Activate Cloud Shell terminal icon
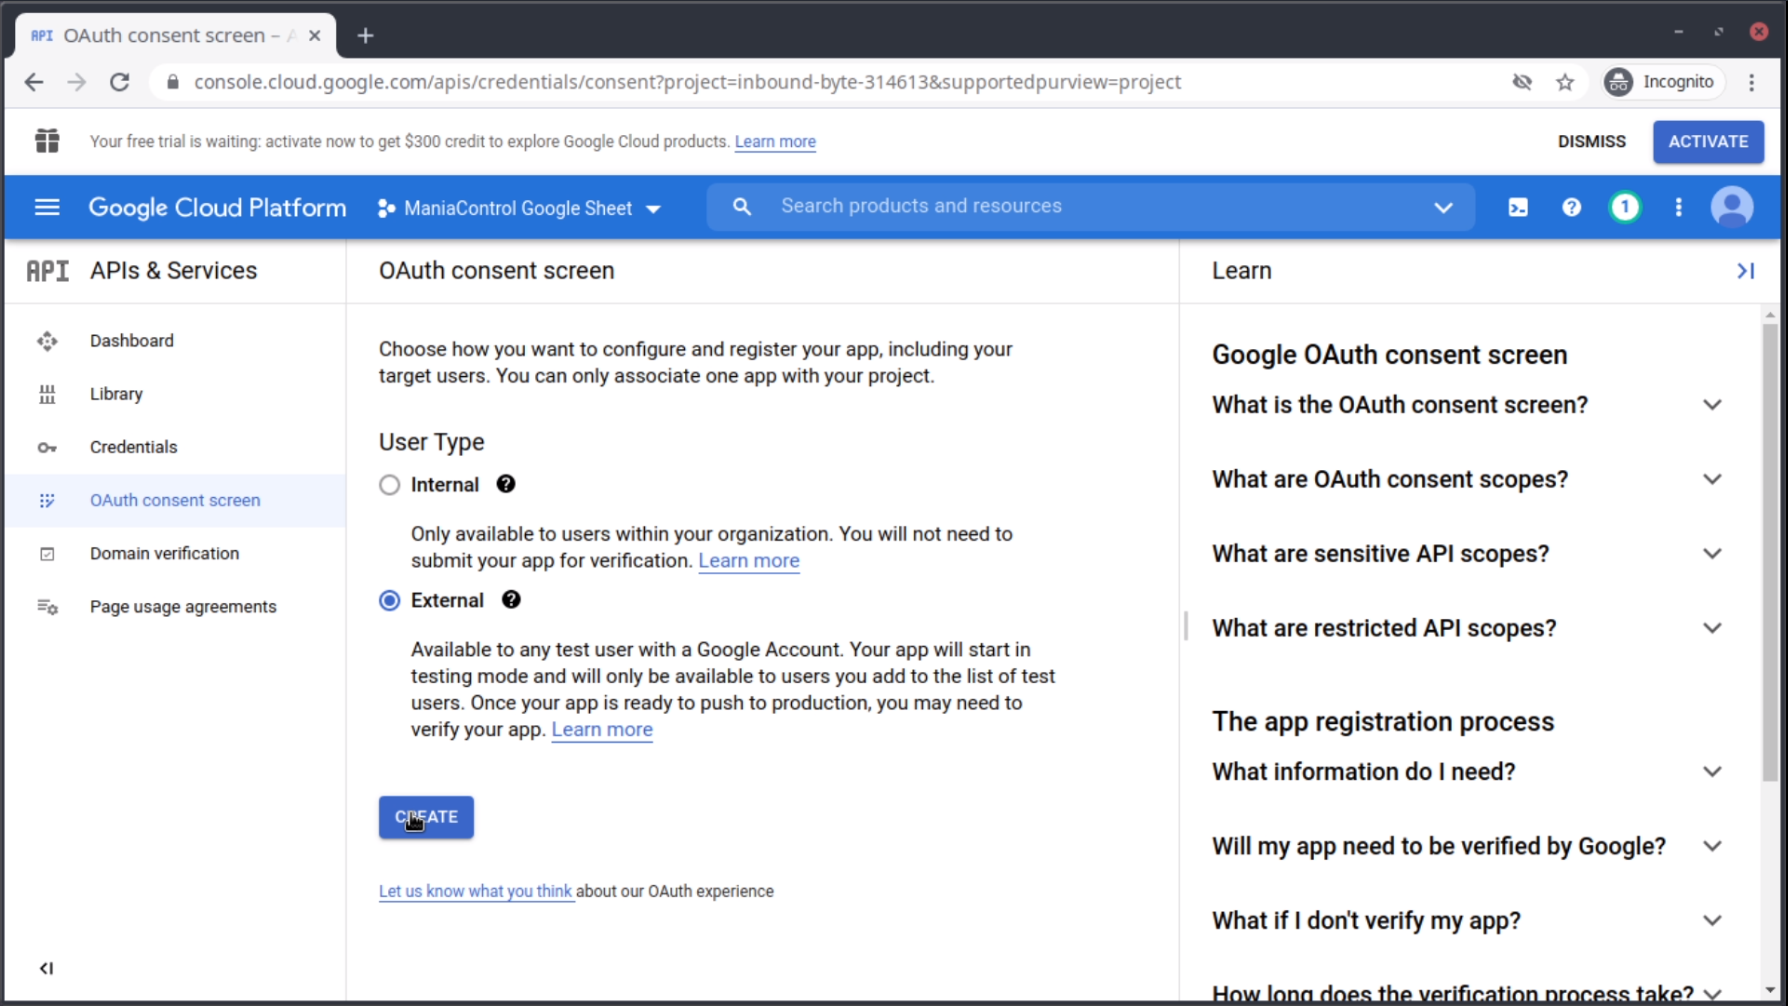Viewport: 1788px width, 1006px height. (x=1517, y=208)
